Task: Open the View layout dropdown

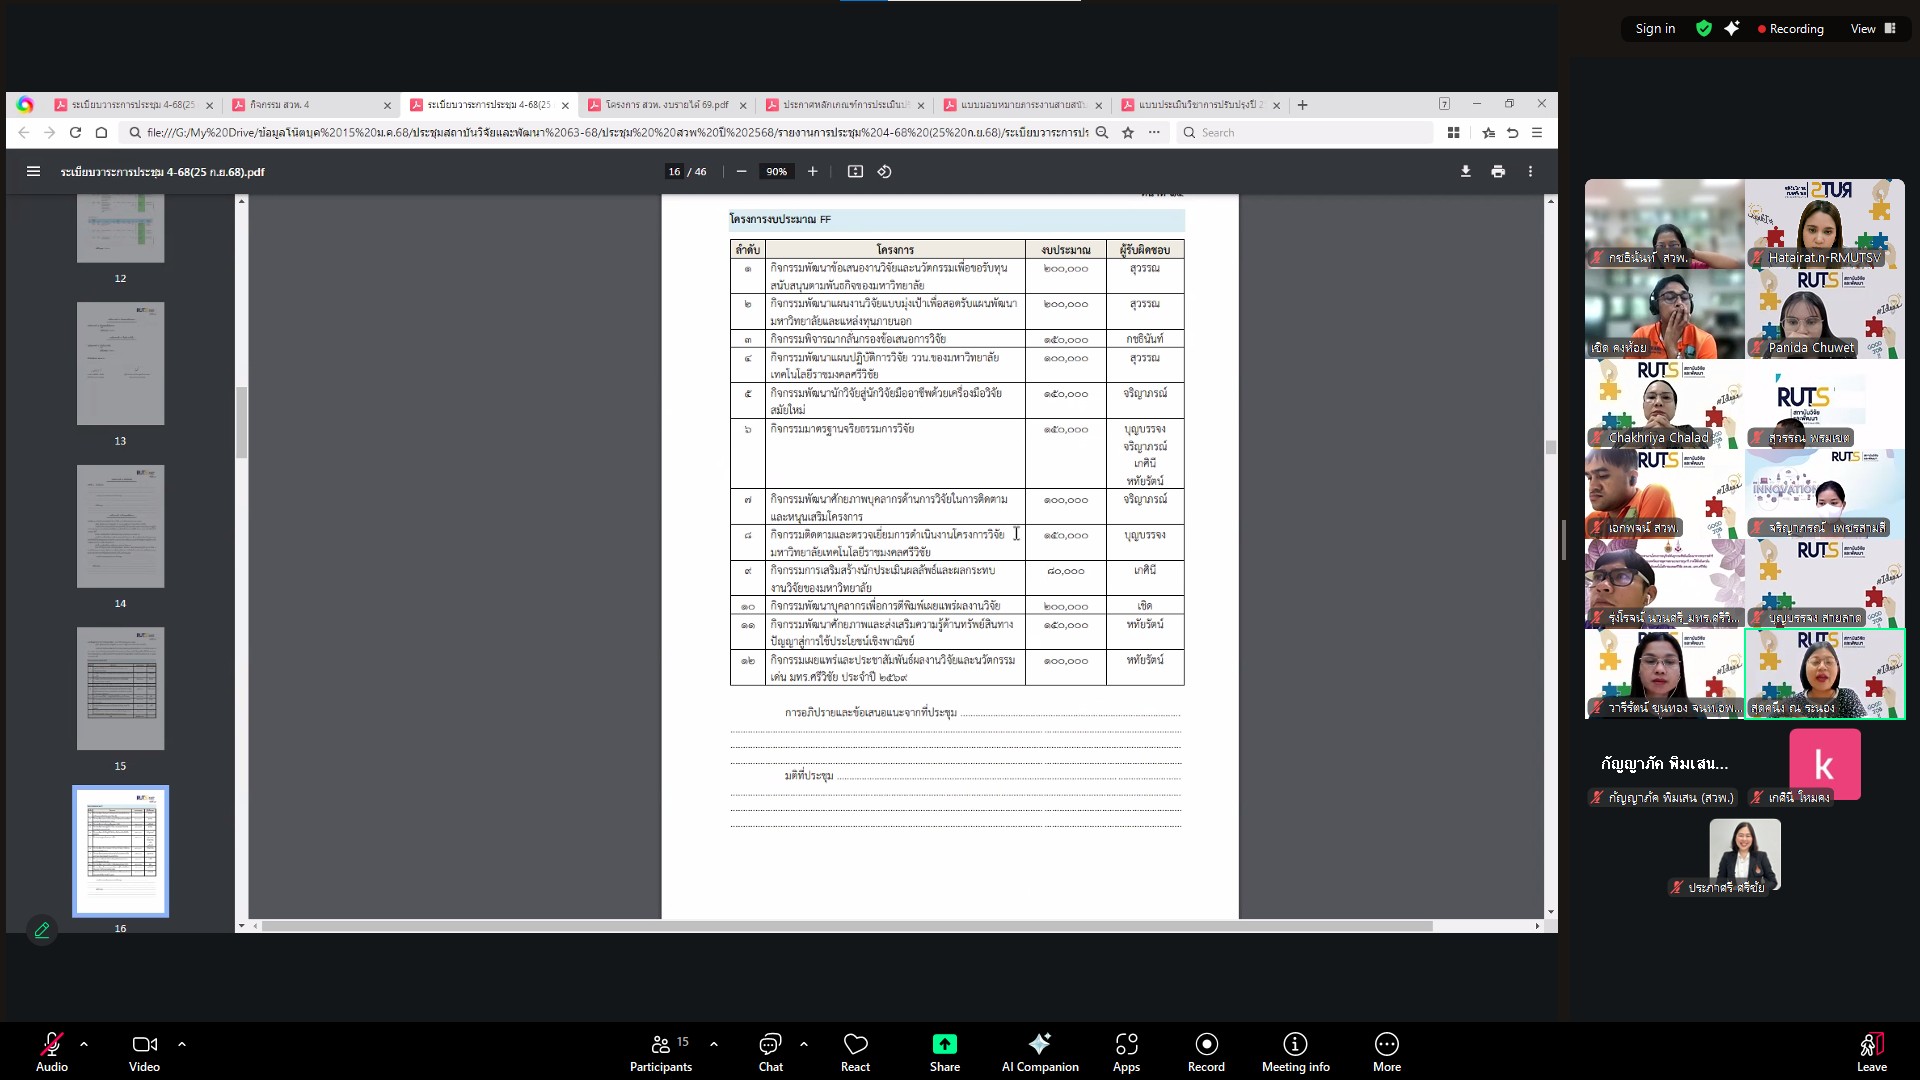Action: [x=1872, y=29]
